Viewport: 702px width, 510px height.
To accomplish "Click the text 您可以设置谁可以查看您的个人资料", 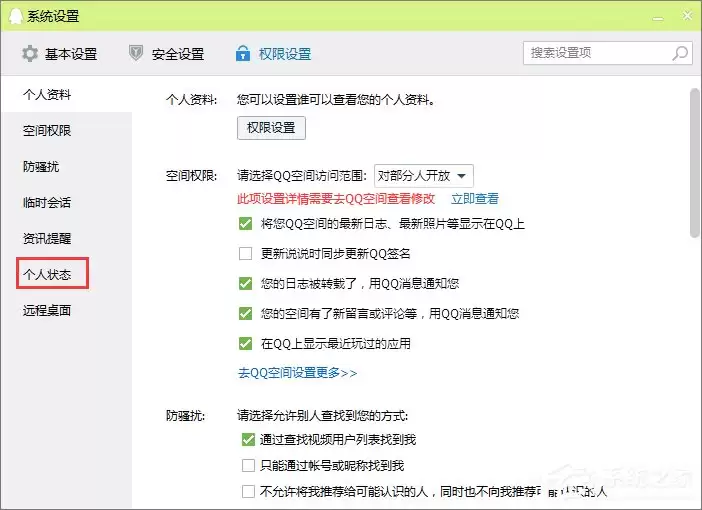I will coord(336,99).
